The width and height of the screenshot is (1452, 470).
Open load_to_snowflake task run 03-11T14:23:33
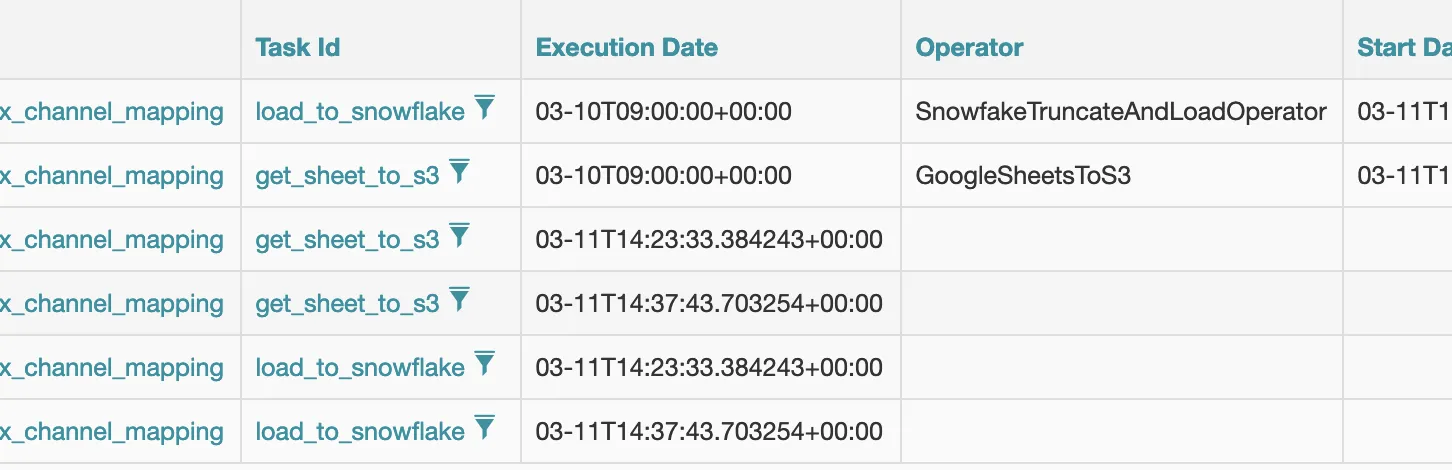360,368
